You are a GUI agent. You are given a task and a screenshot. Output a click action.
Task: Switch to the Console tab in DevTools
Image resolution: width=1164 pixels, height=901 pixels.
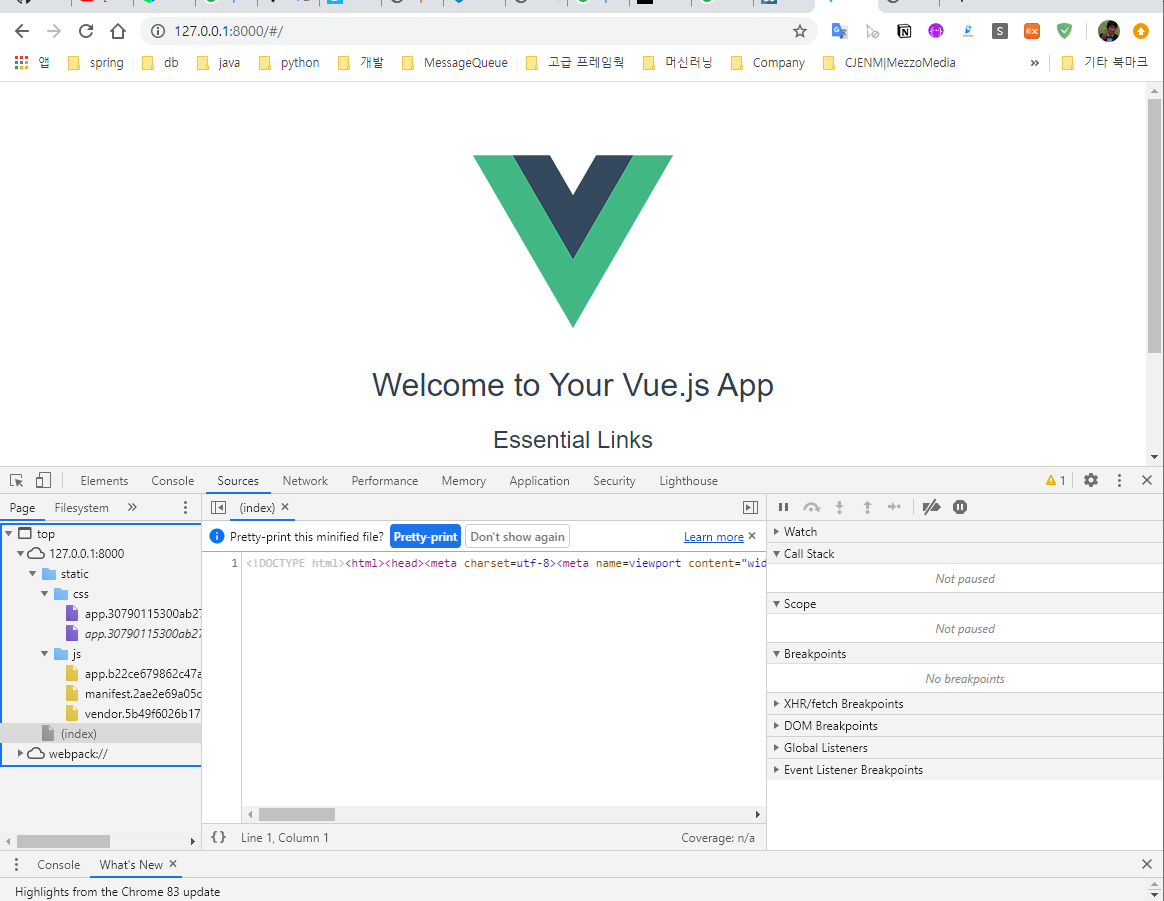(x=172, y=481)
